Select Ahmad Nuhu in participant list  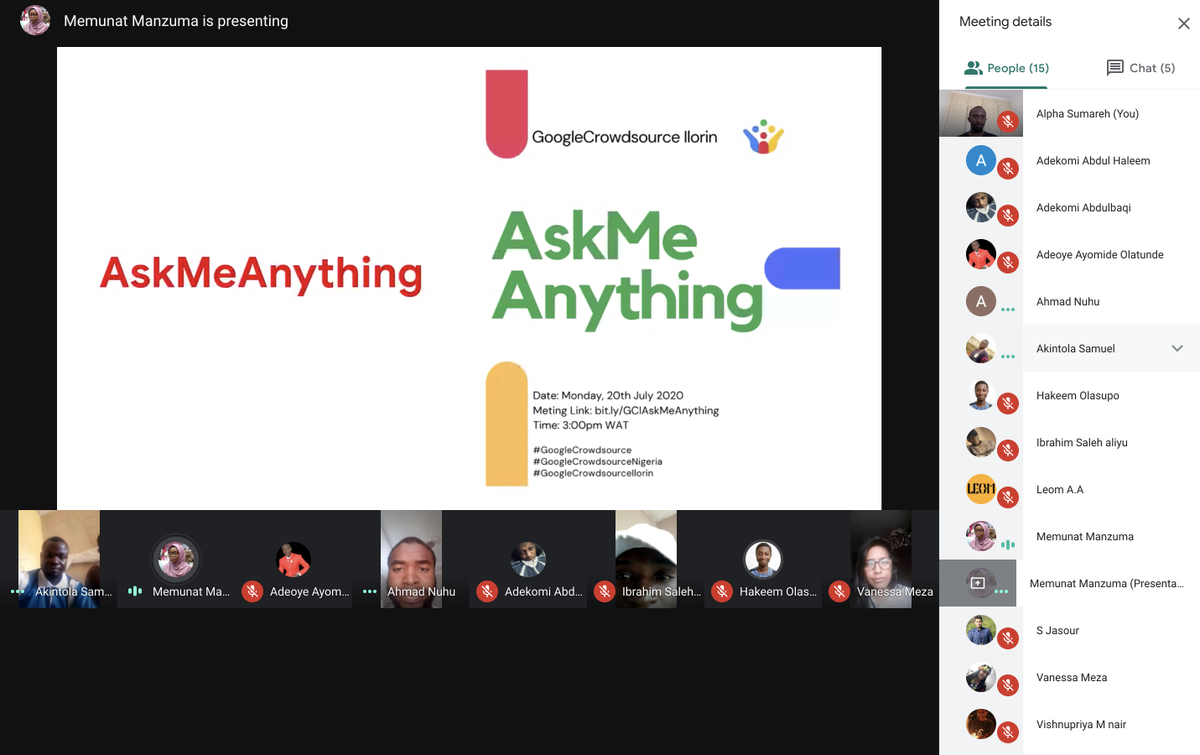point(1068,302)
